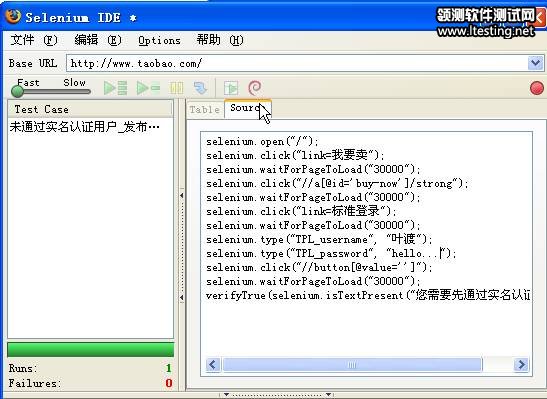Image resolution: width=547 pixels, height=399 pixels.
Task: Click the TPL_username type line
Action: coord(319,239)
